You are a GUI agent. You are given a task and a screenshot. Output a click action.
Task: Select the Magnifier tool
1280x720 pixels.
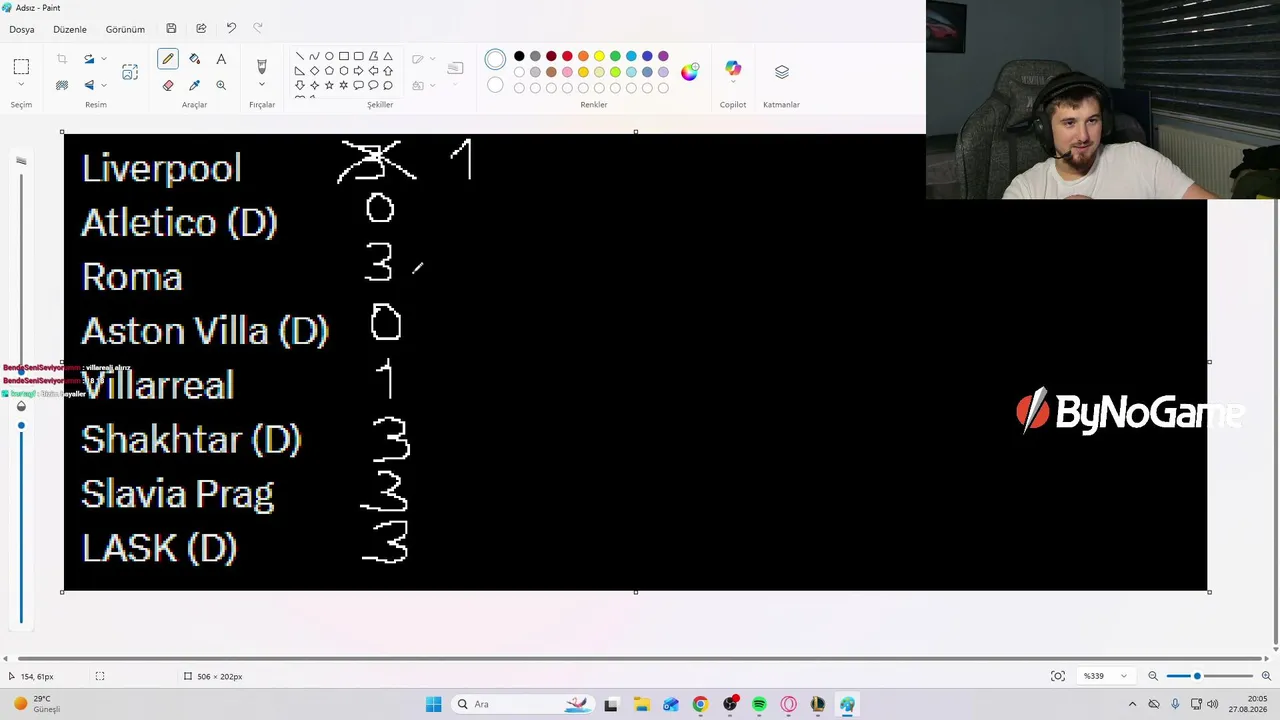pos(221,85)
